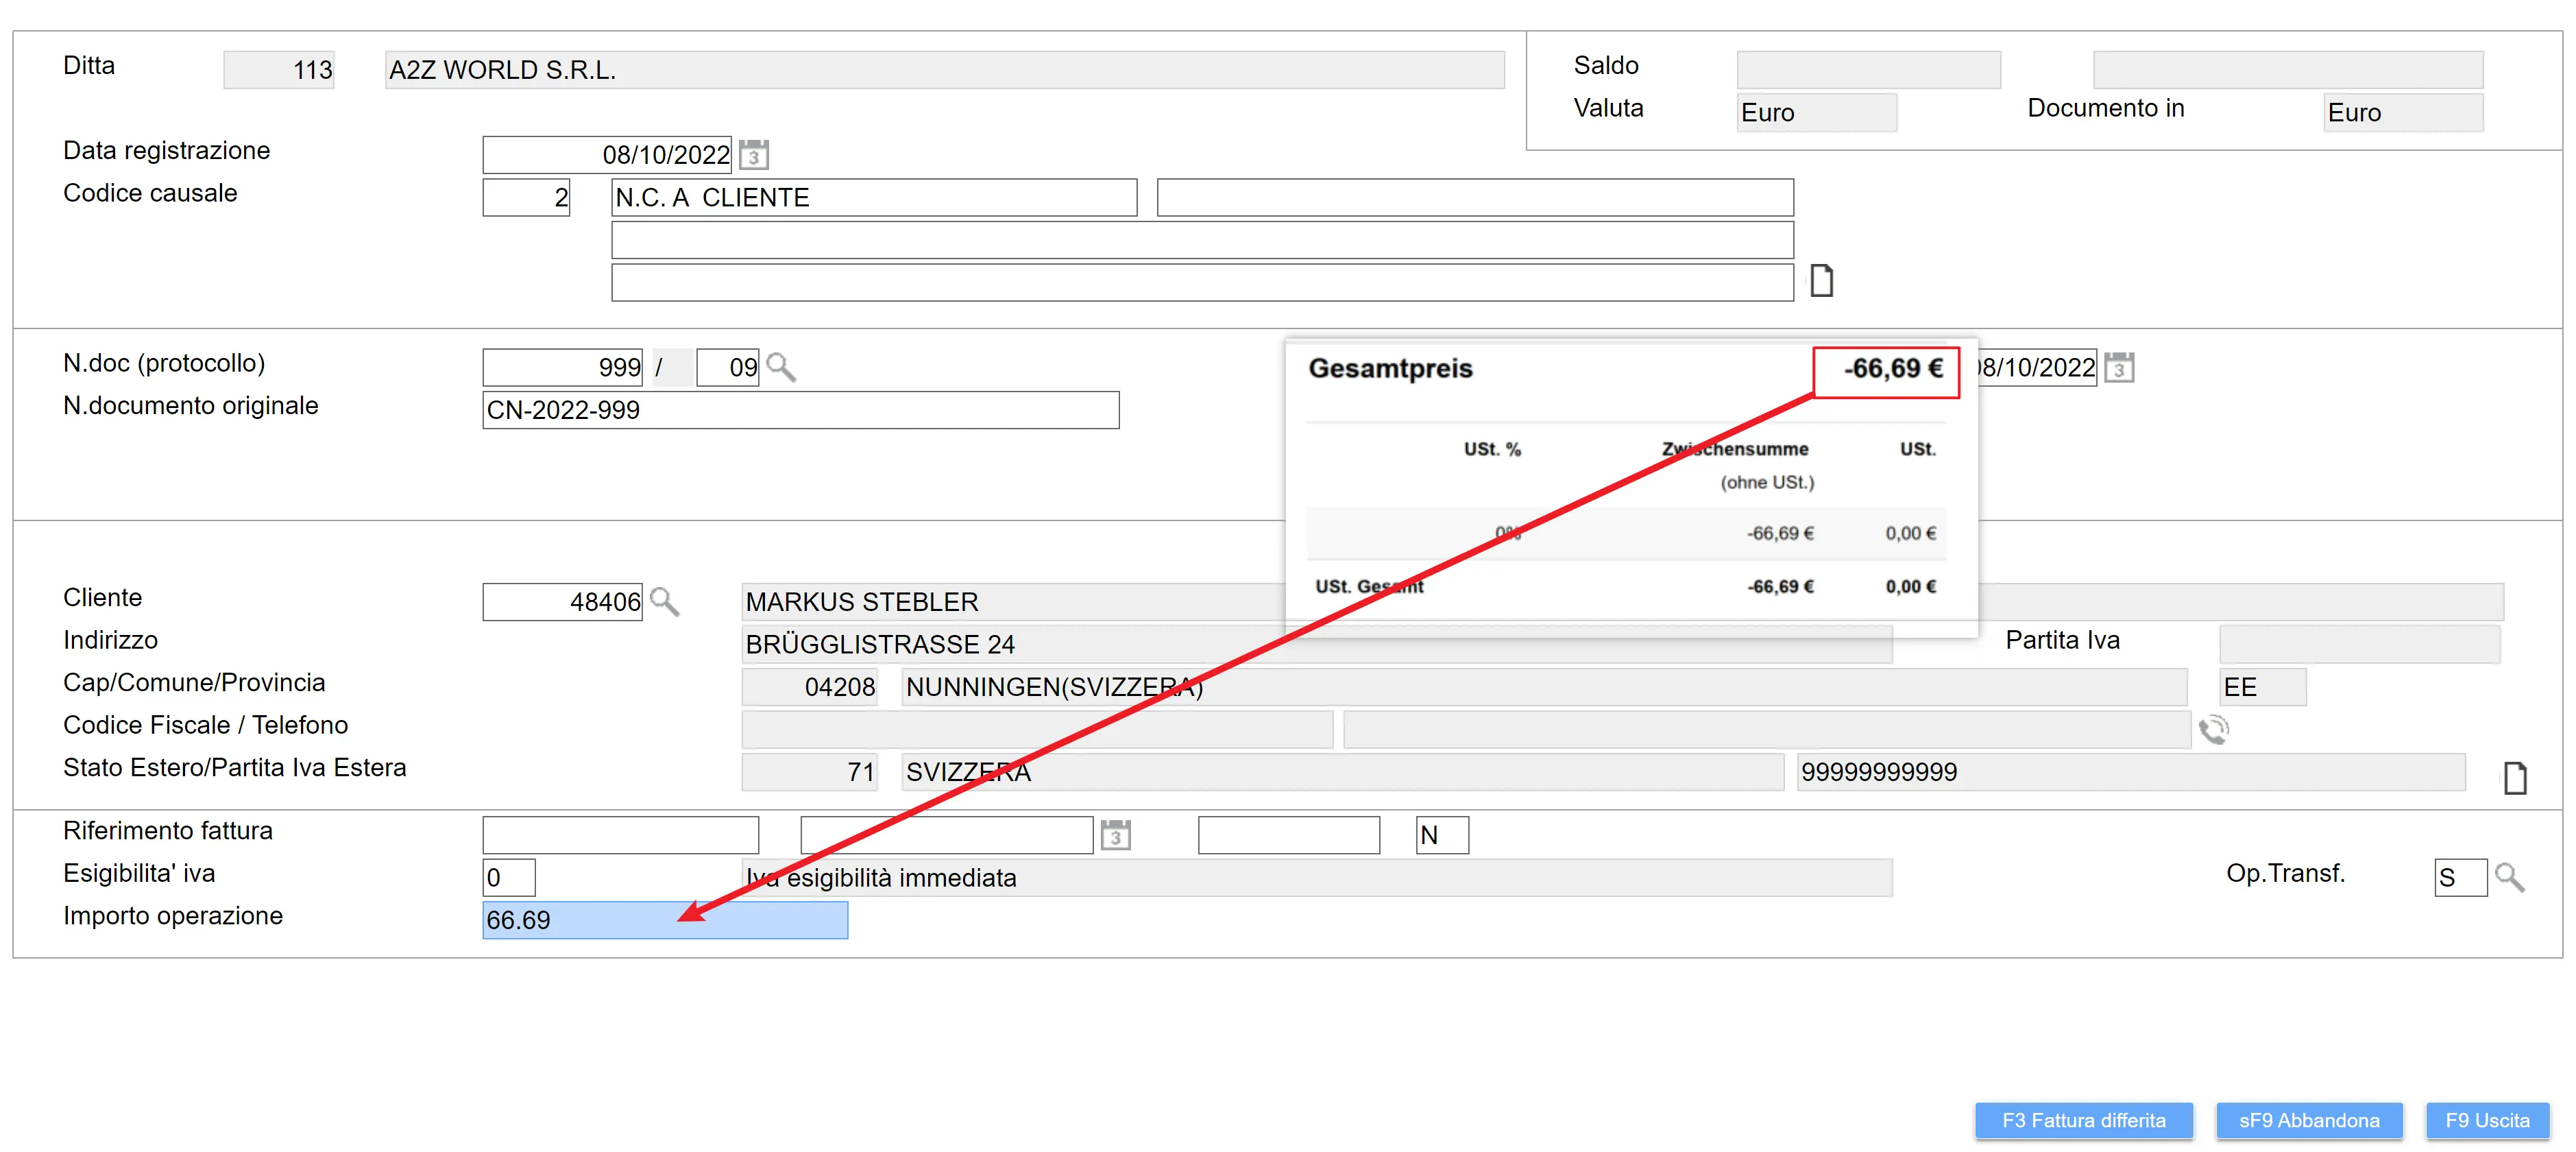Click phone icon beside Telefono field
The height and width of the screenshot is (1152, 2576).
[2213, 730]
